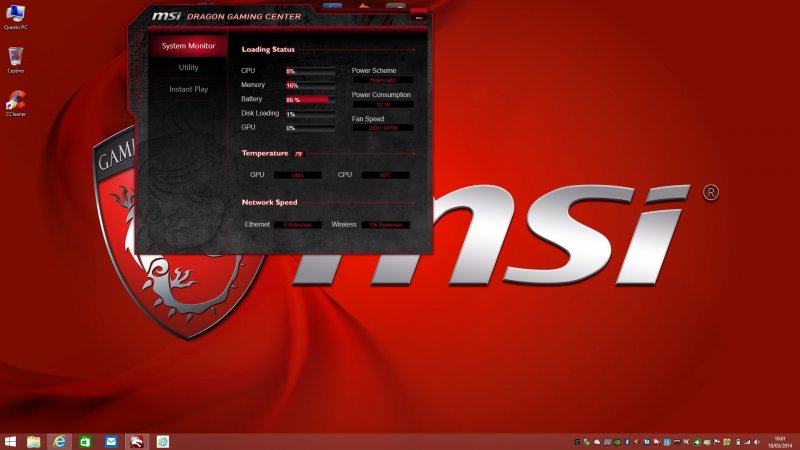This screenshot has height=450, width=800.
Task: Click the Bluetooth tray icon
Action: pyautogui.click(x=627, y=442)
